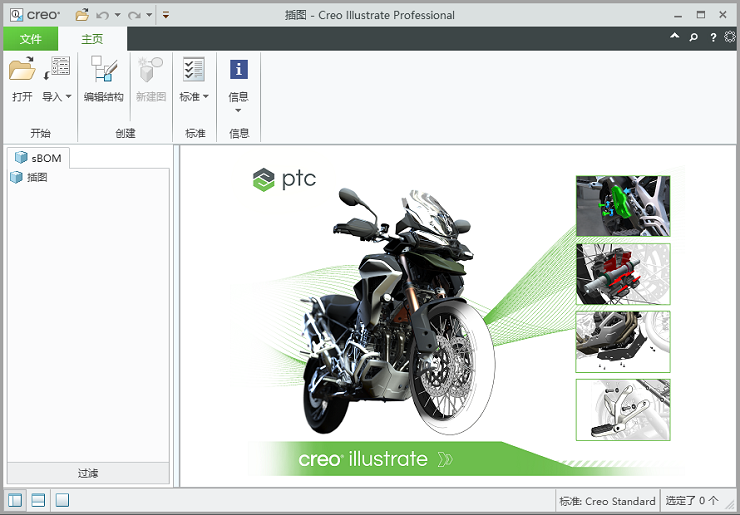The height and width of the screenshot is (515, 740).
Task: Expand the 导入 dropdown arrow
Action: click(68, 96)
